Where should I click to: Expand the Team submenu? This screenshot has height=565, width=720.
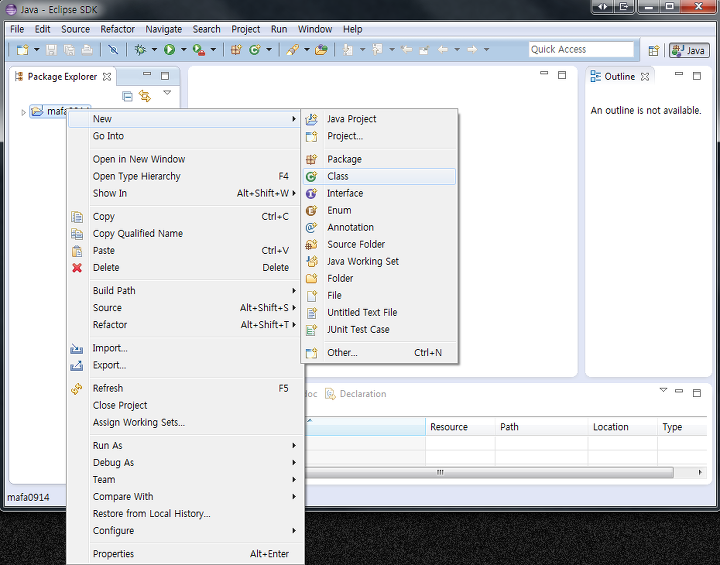tap(185, 480)
